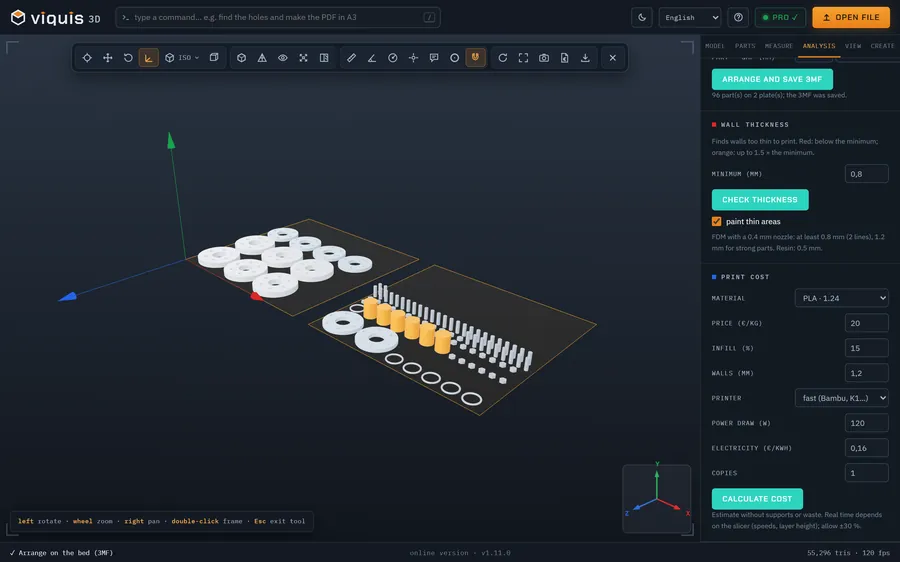Image resolution: width=900 pixels, height=562 pixels.
Task: Expand the ISO view dropdown
Action: [x=184, y=58]
